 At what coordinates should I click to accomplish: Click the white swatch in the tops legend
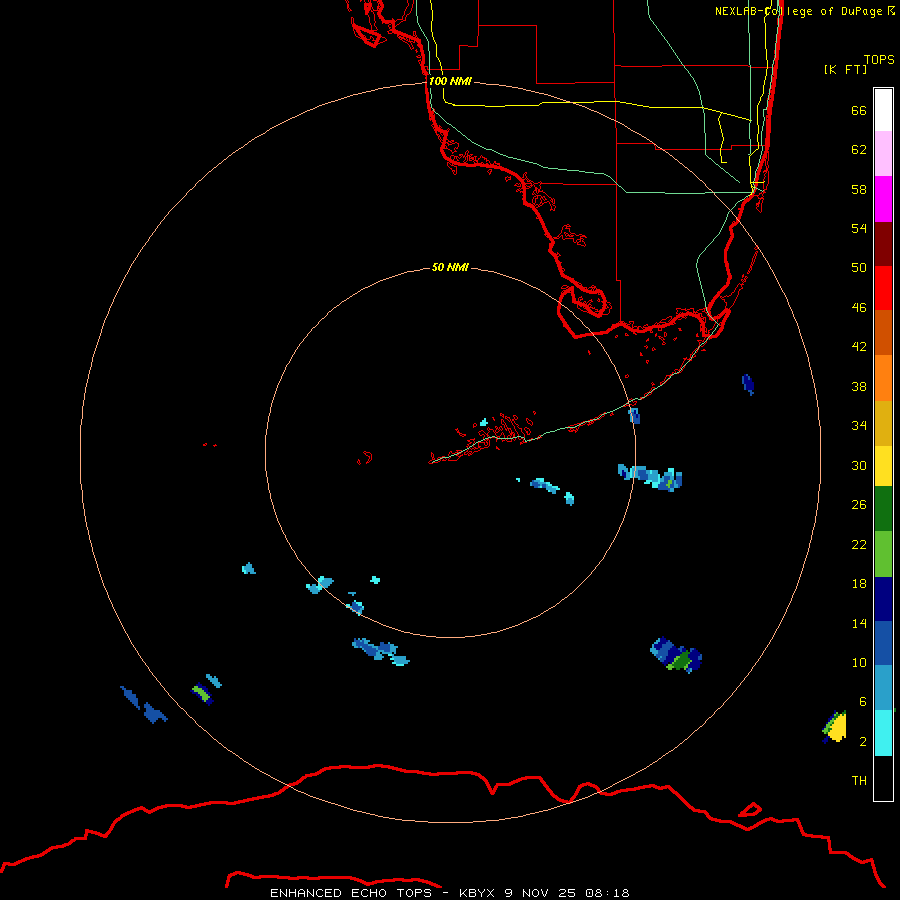pos(883,110)
